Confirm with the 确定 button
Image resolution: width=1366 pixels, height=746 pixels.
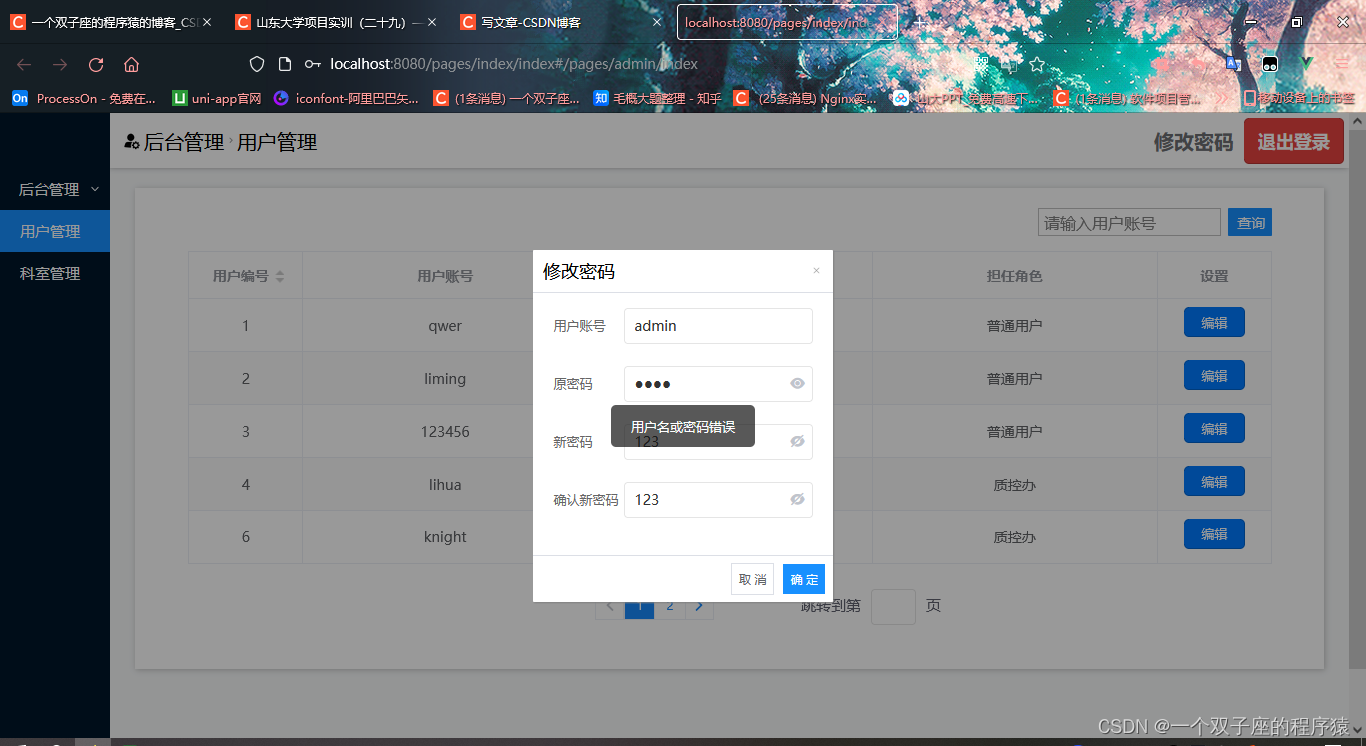click(804, 579)
